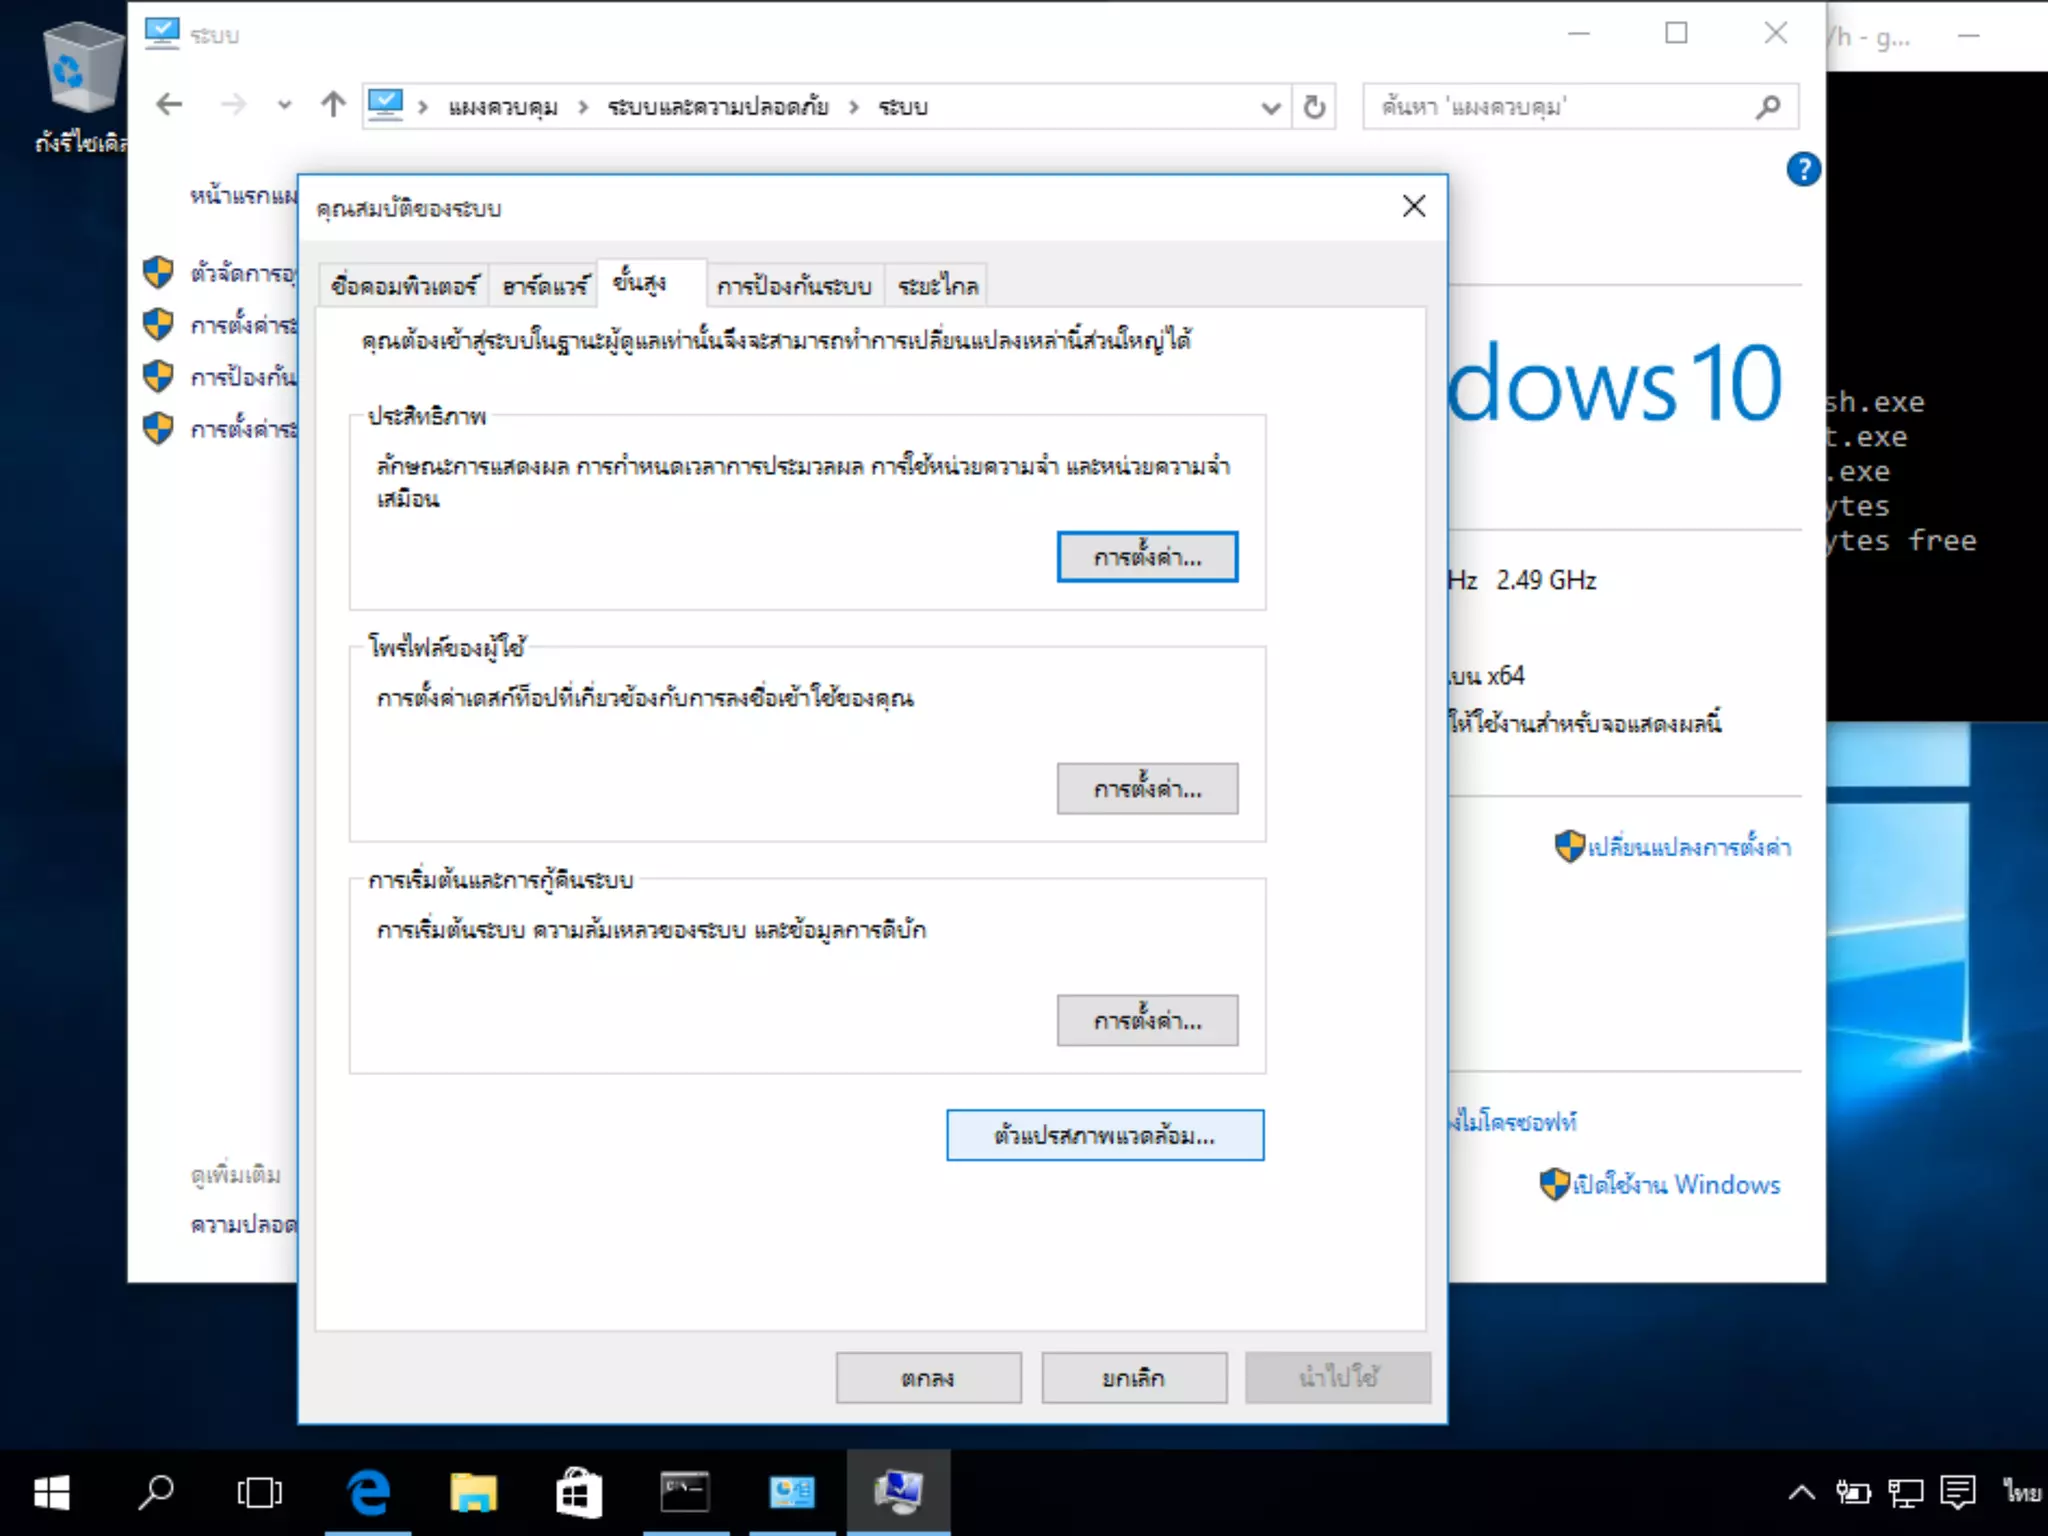Image resolution: width=2048 pixels, height=1536 pixels.
Task: Show hidden system tray icons
Action: pos(1801,1493)
